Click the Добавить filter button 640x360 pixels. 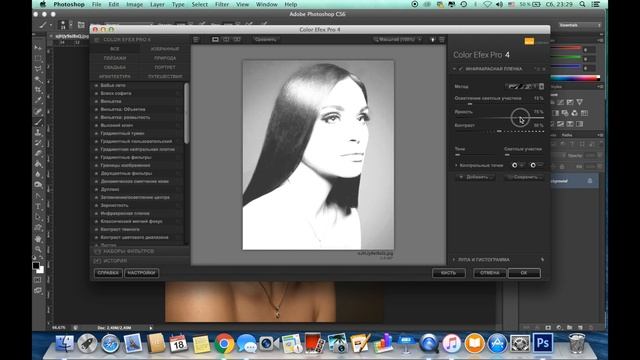point(475,177)
